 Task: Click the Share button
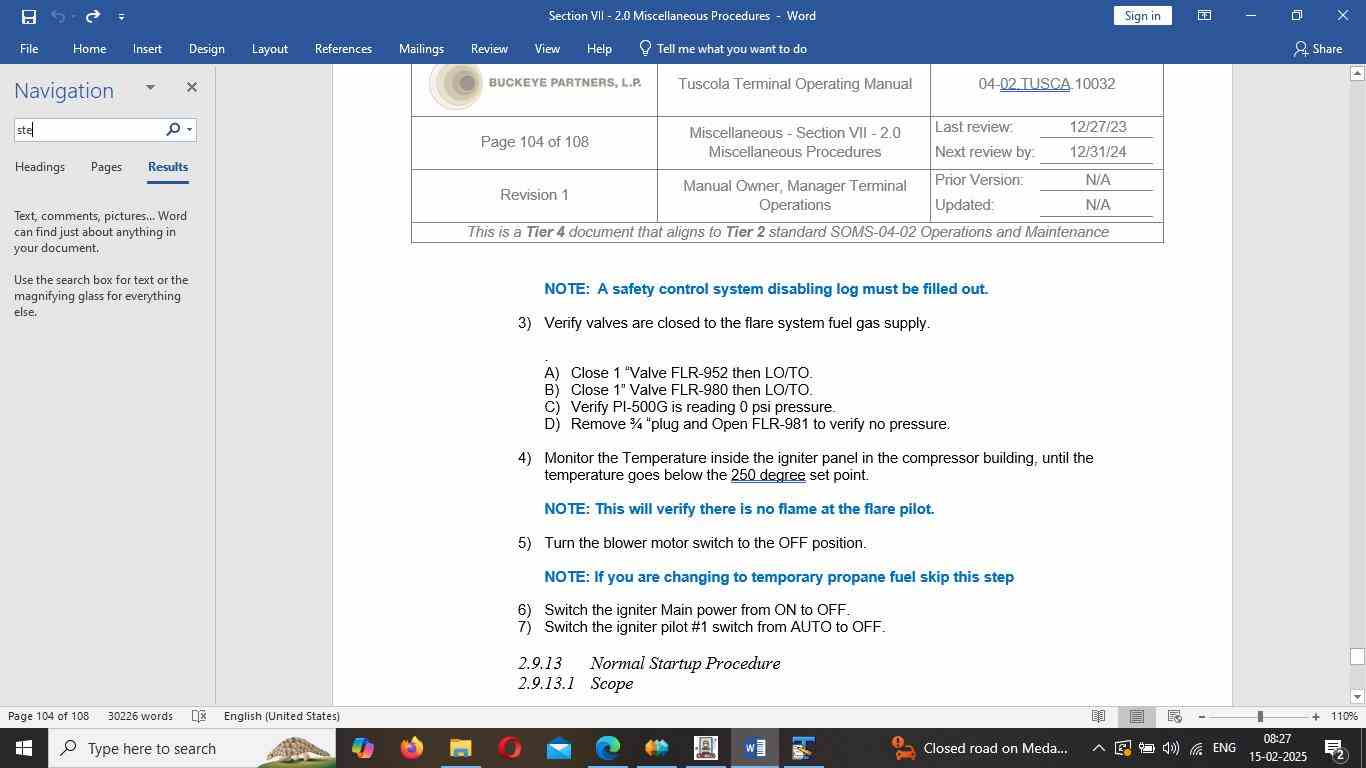(1317, 48)
